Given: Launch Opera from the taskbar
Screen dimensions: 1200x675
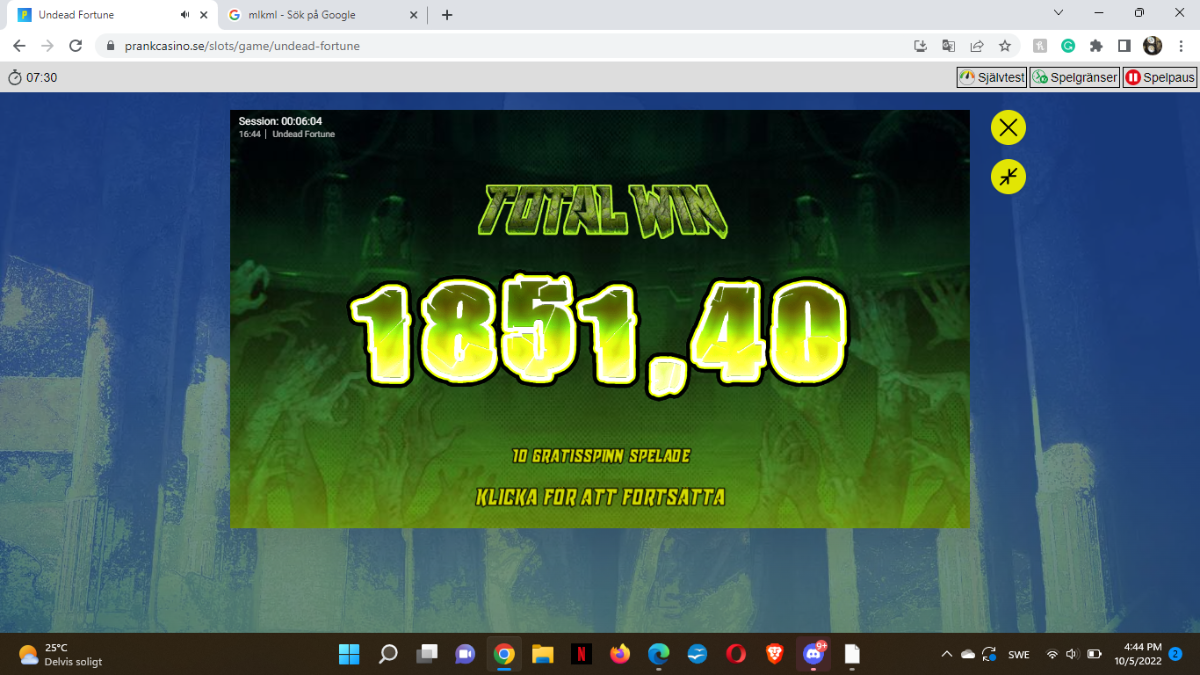Looking at the screenshot, I should coord(736,654).
